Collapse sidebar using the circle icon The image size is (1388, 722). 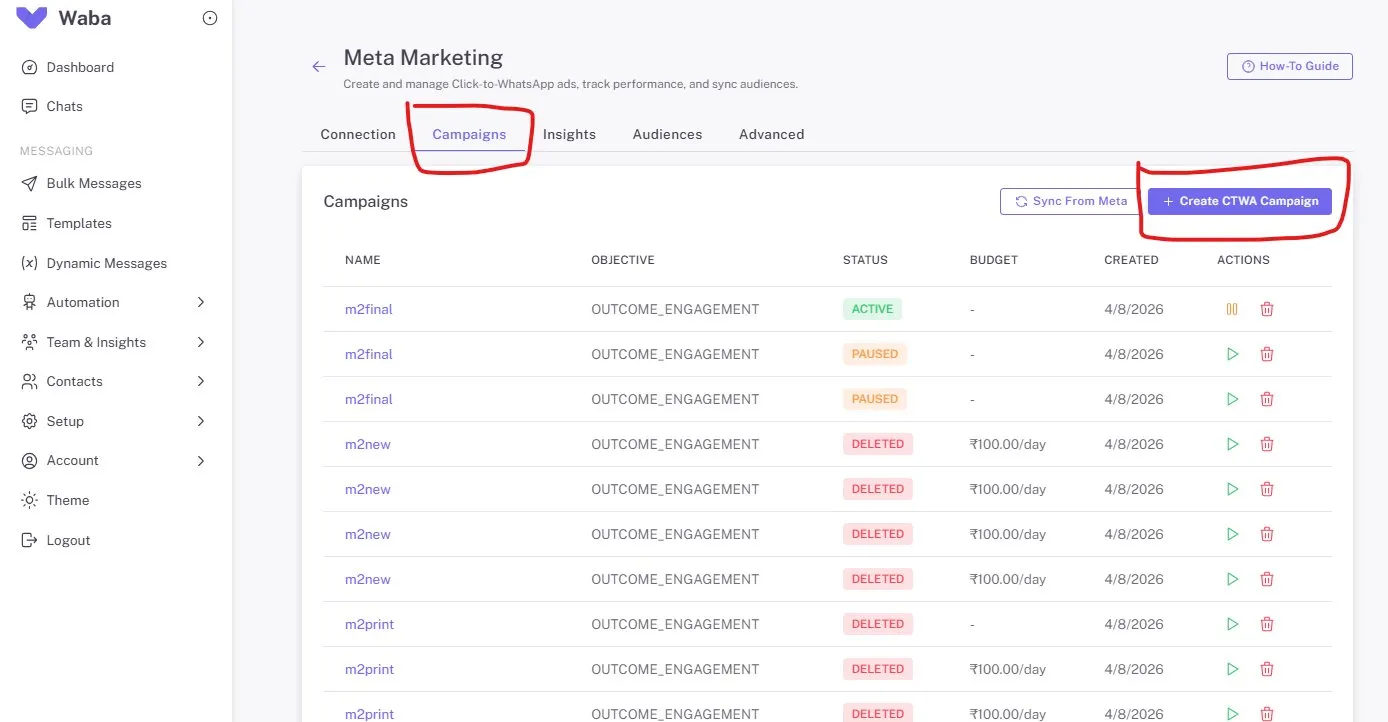pos(210,18)
